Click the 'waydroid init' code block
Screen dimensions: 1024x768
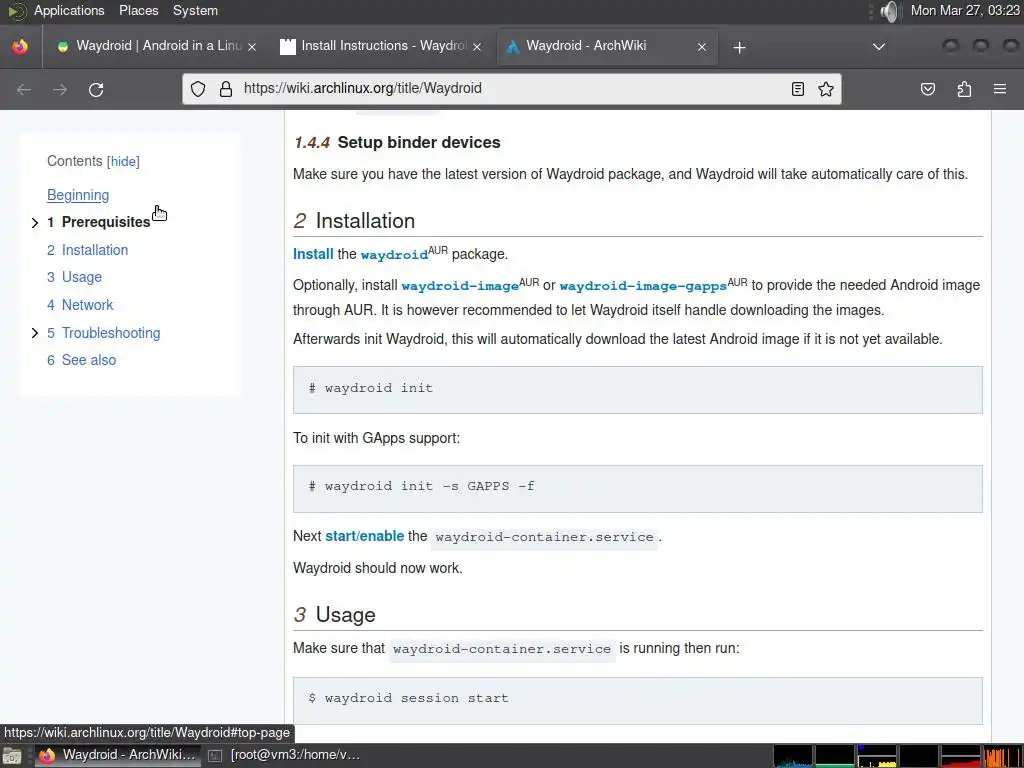(x=637, y=390)
